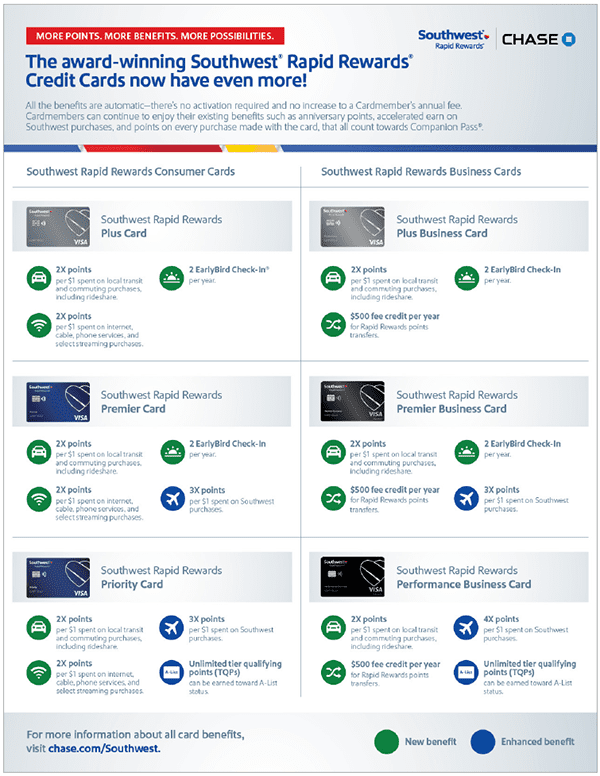This screenshot has width=600, height=776.
Task: Click the car icon under Plus Card
Action: click(x=39, y=278)
